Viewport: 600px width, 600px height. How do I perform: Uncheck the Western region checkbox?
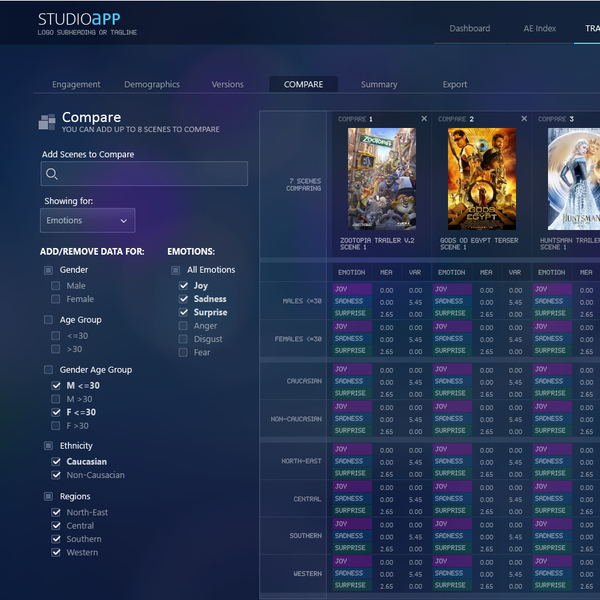[x=56, y=552]
